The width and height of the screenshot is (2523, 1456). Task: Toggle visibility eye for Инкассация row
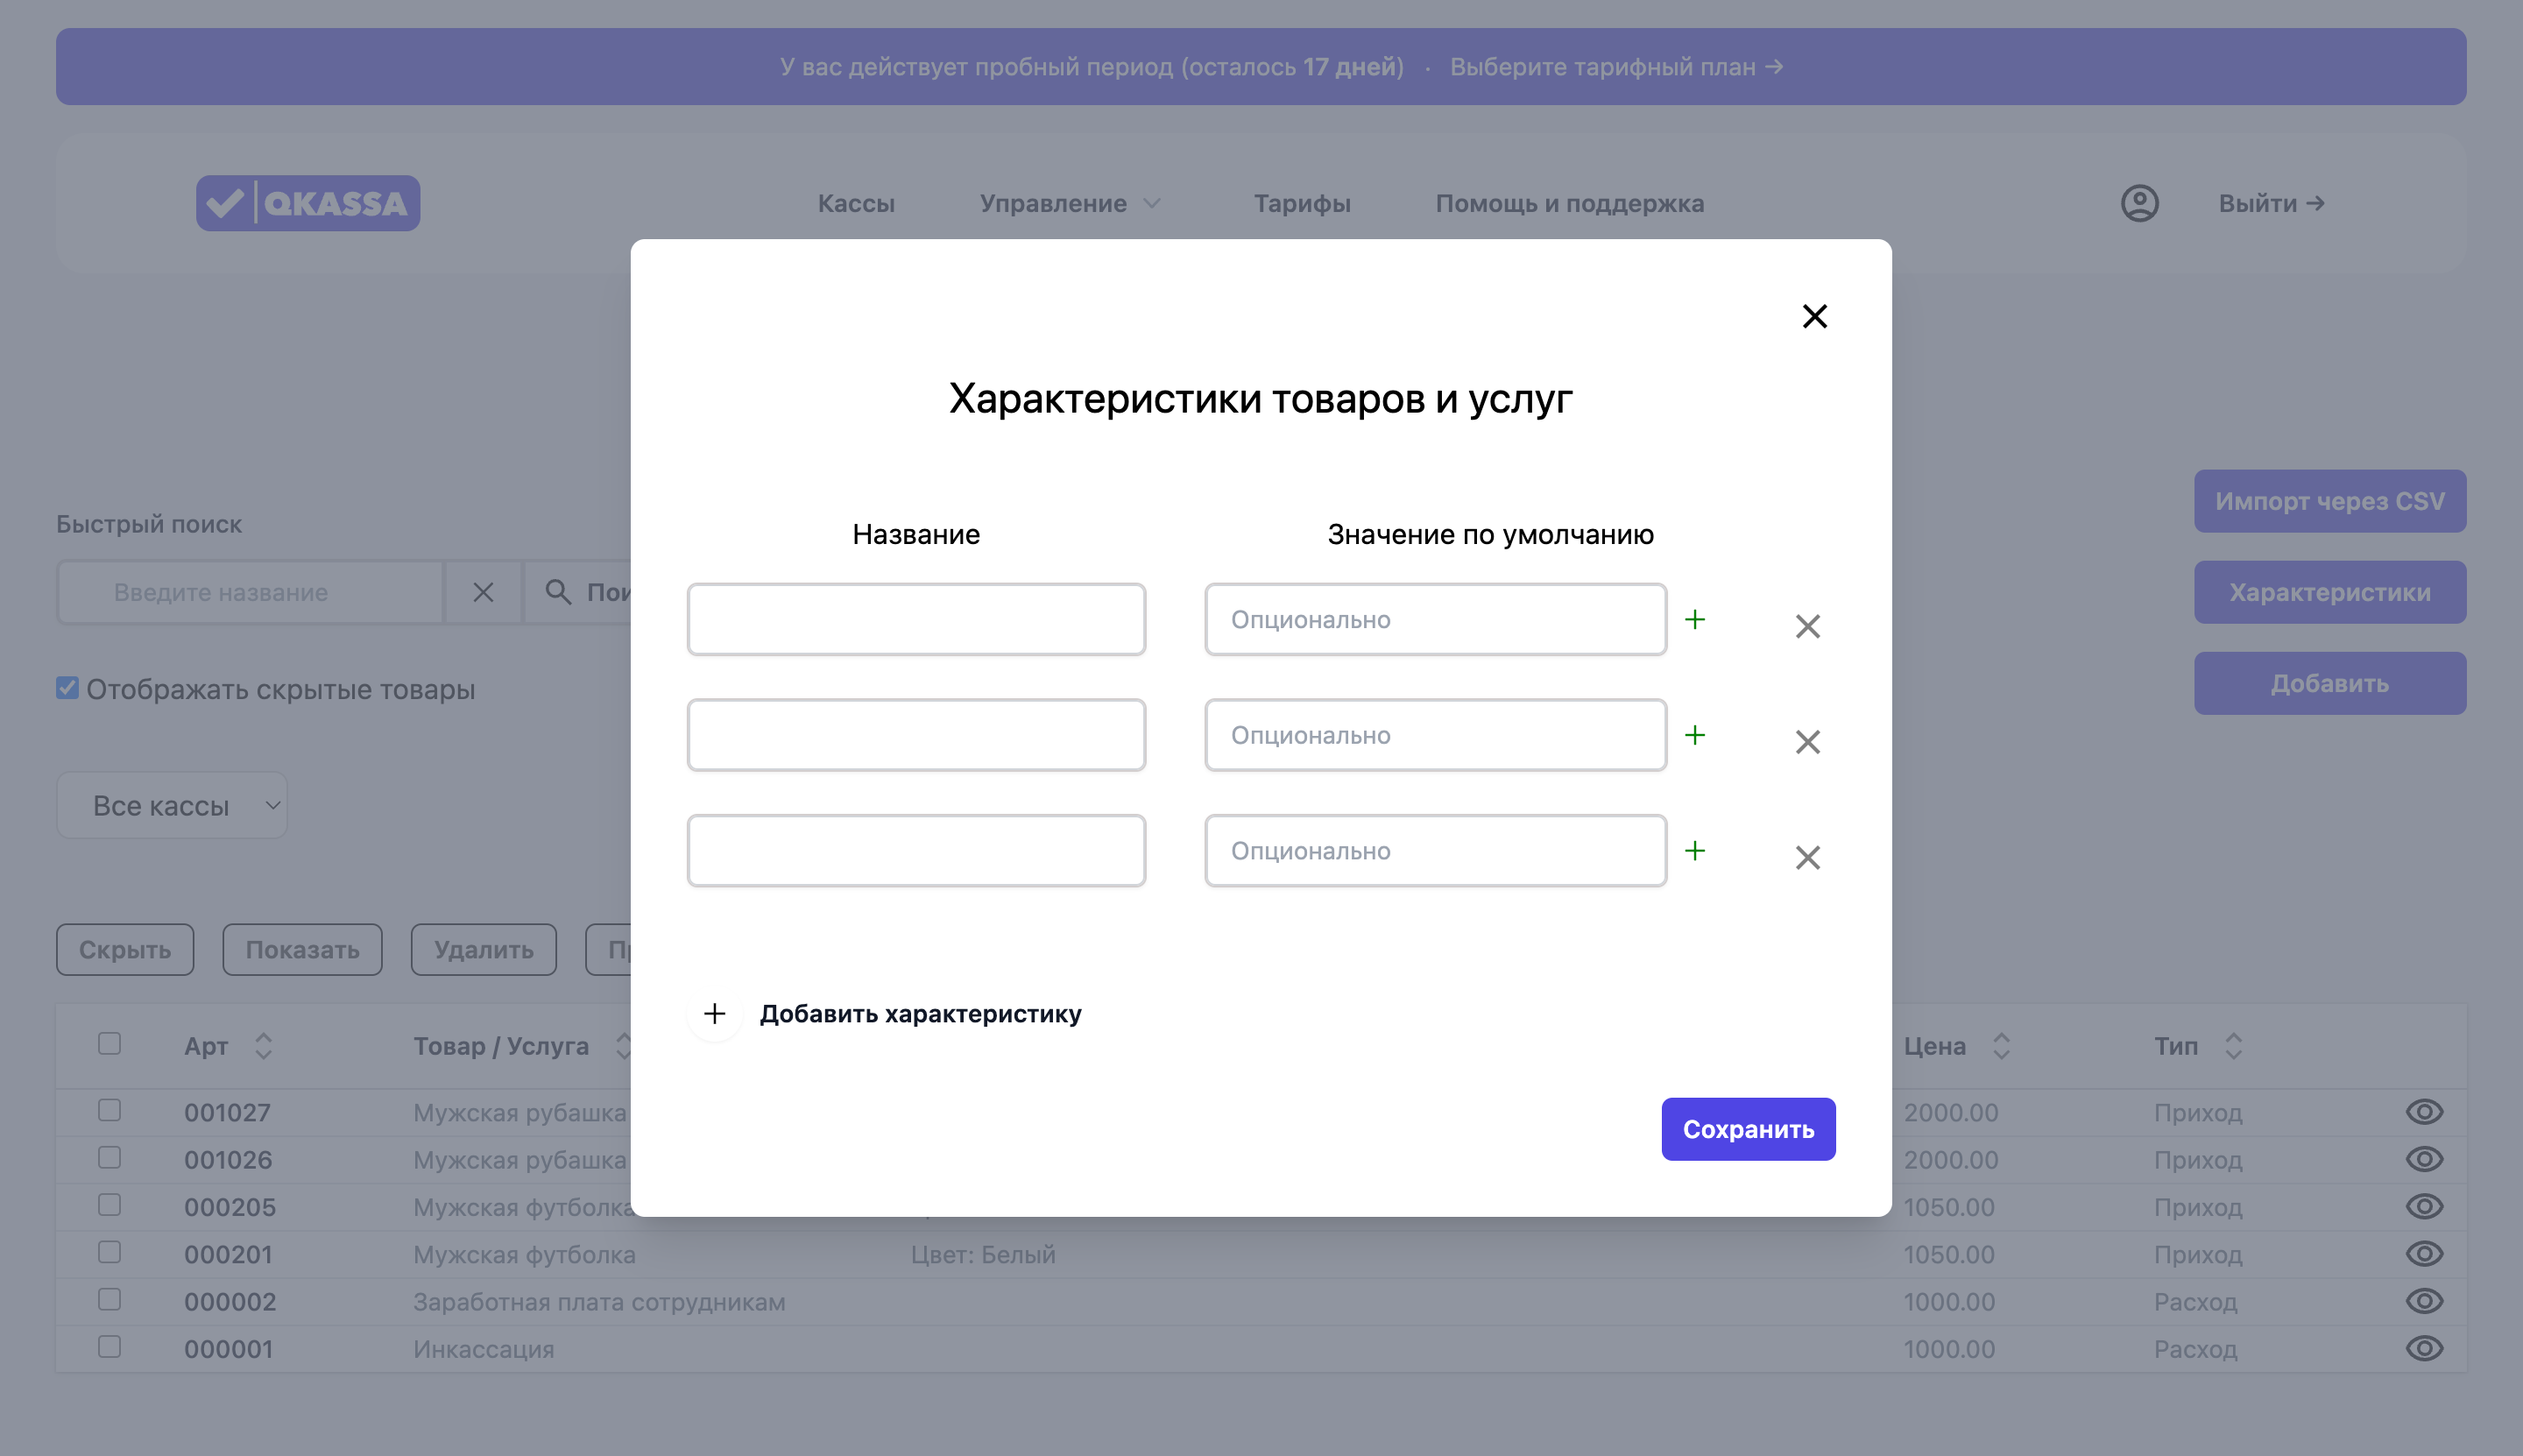[2423, 1348]
